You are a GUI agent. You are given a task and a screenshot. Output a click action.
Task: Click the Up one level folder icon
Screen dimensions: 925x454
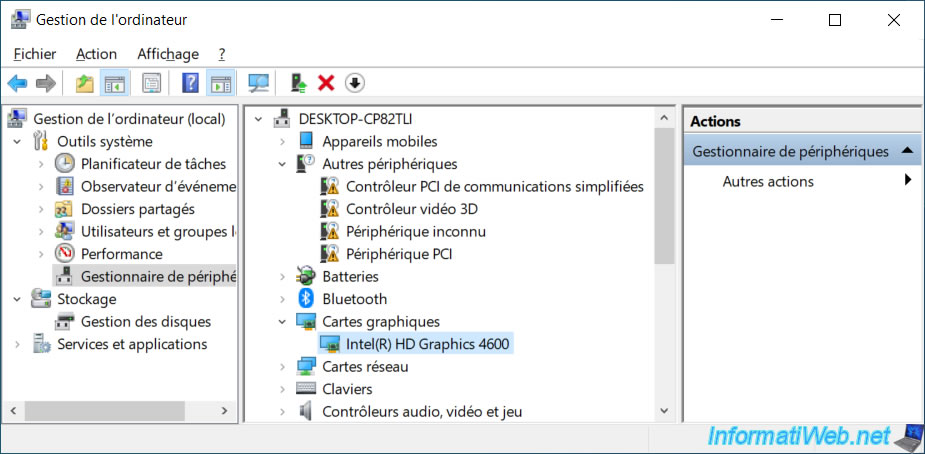click(x=85, y=83)
